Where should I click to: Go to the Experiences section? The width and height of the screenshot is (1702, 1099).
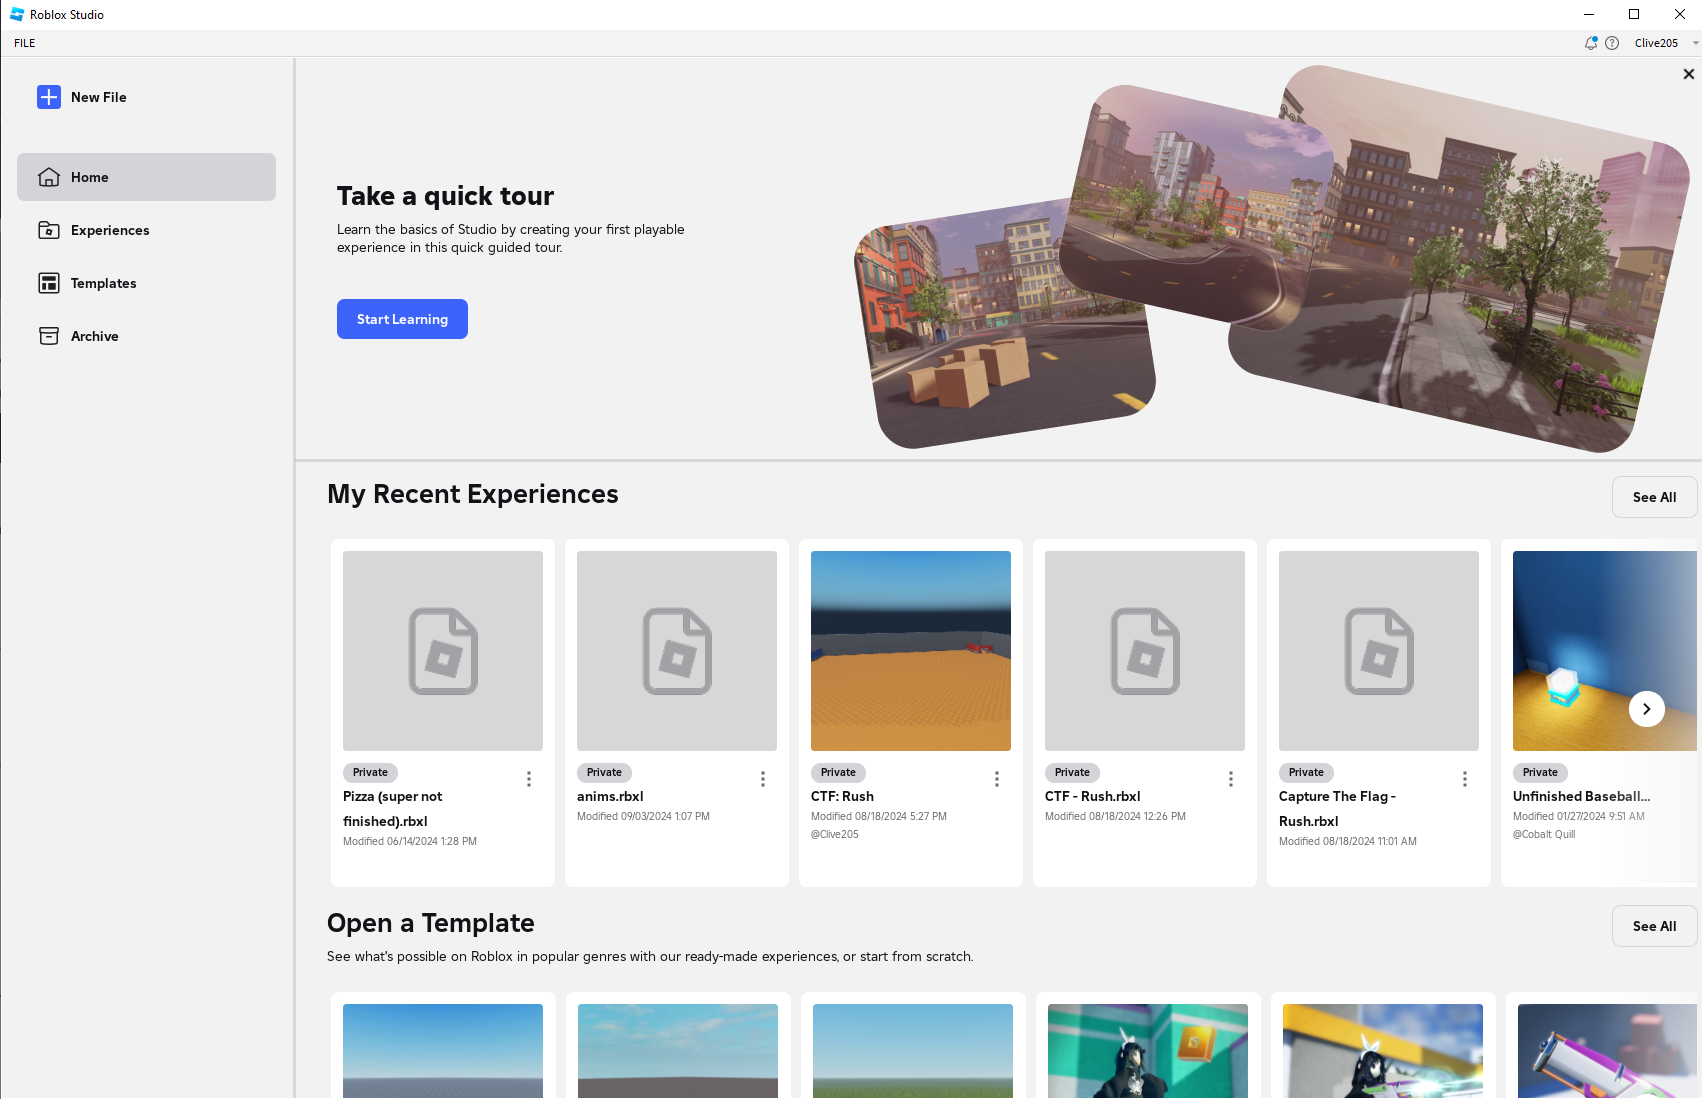click(x=110, y=230)
